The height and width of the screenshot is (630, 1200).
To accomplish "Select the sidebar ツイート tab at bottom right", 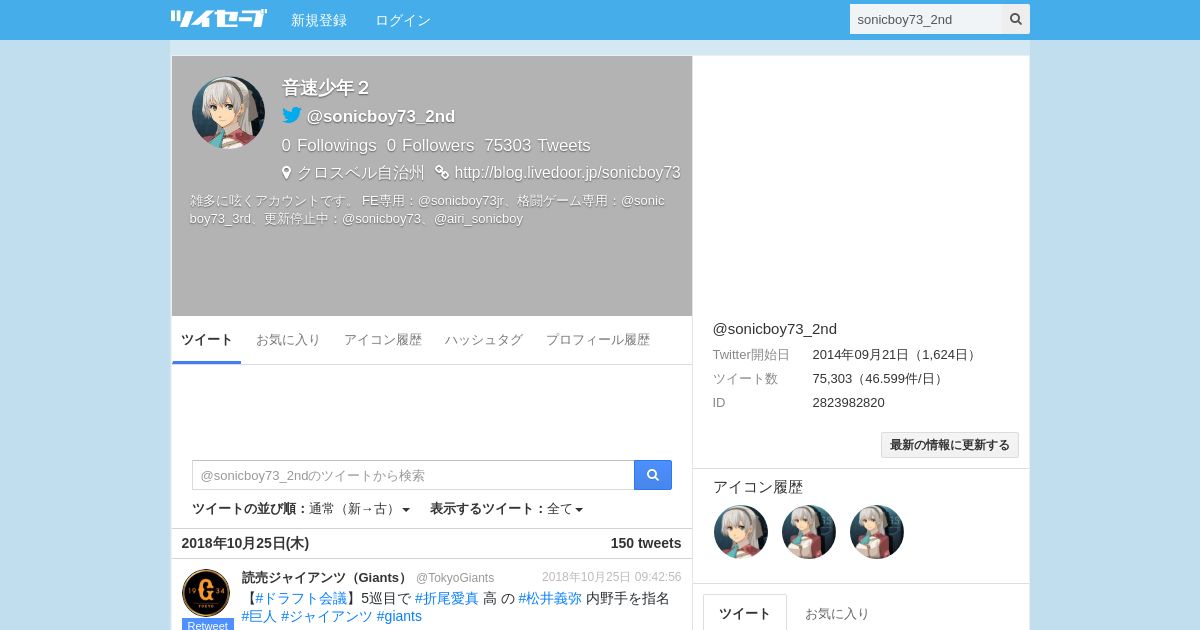I will [x=745, y=613].
